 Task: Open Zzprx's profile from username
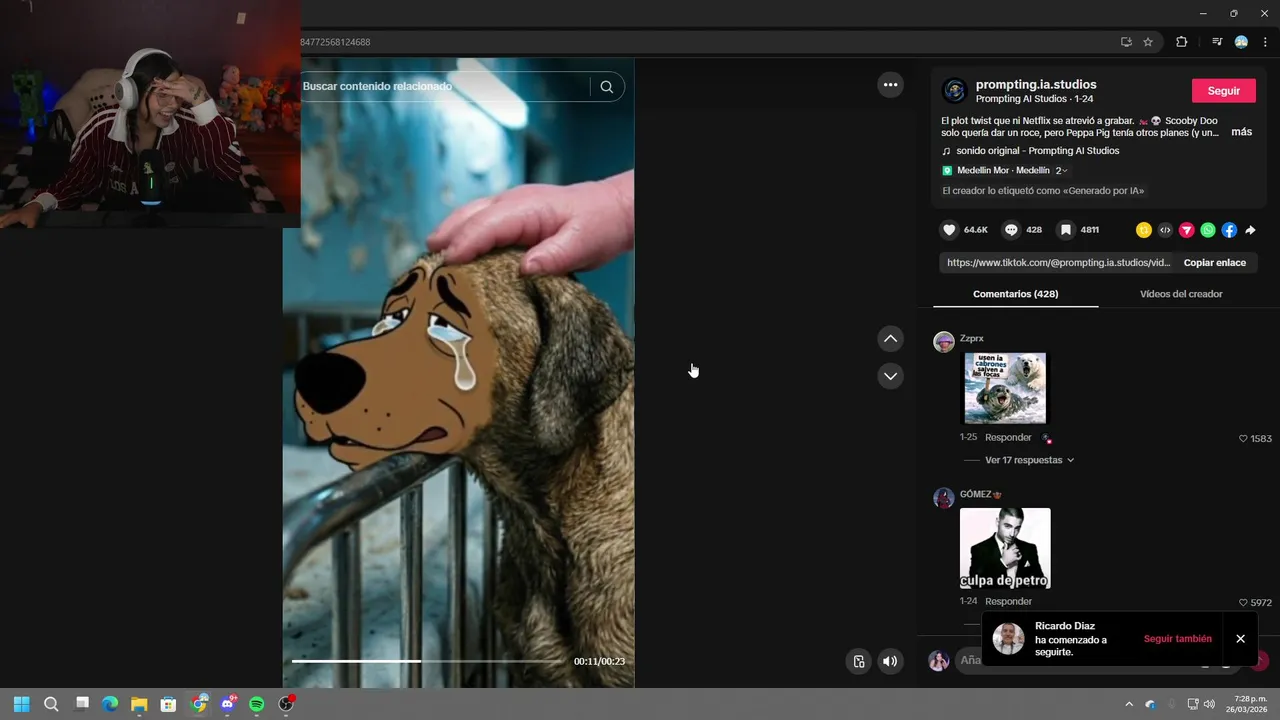[x=971, y=338]
